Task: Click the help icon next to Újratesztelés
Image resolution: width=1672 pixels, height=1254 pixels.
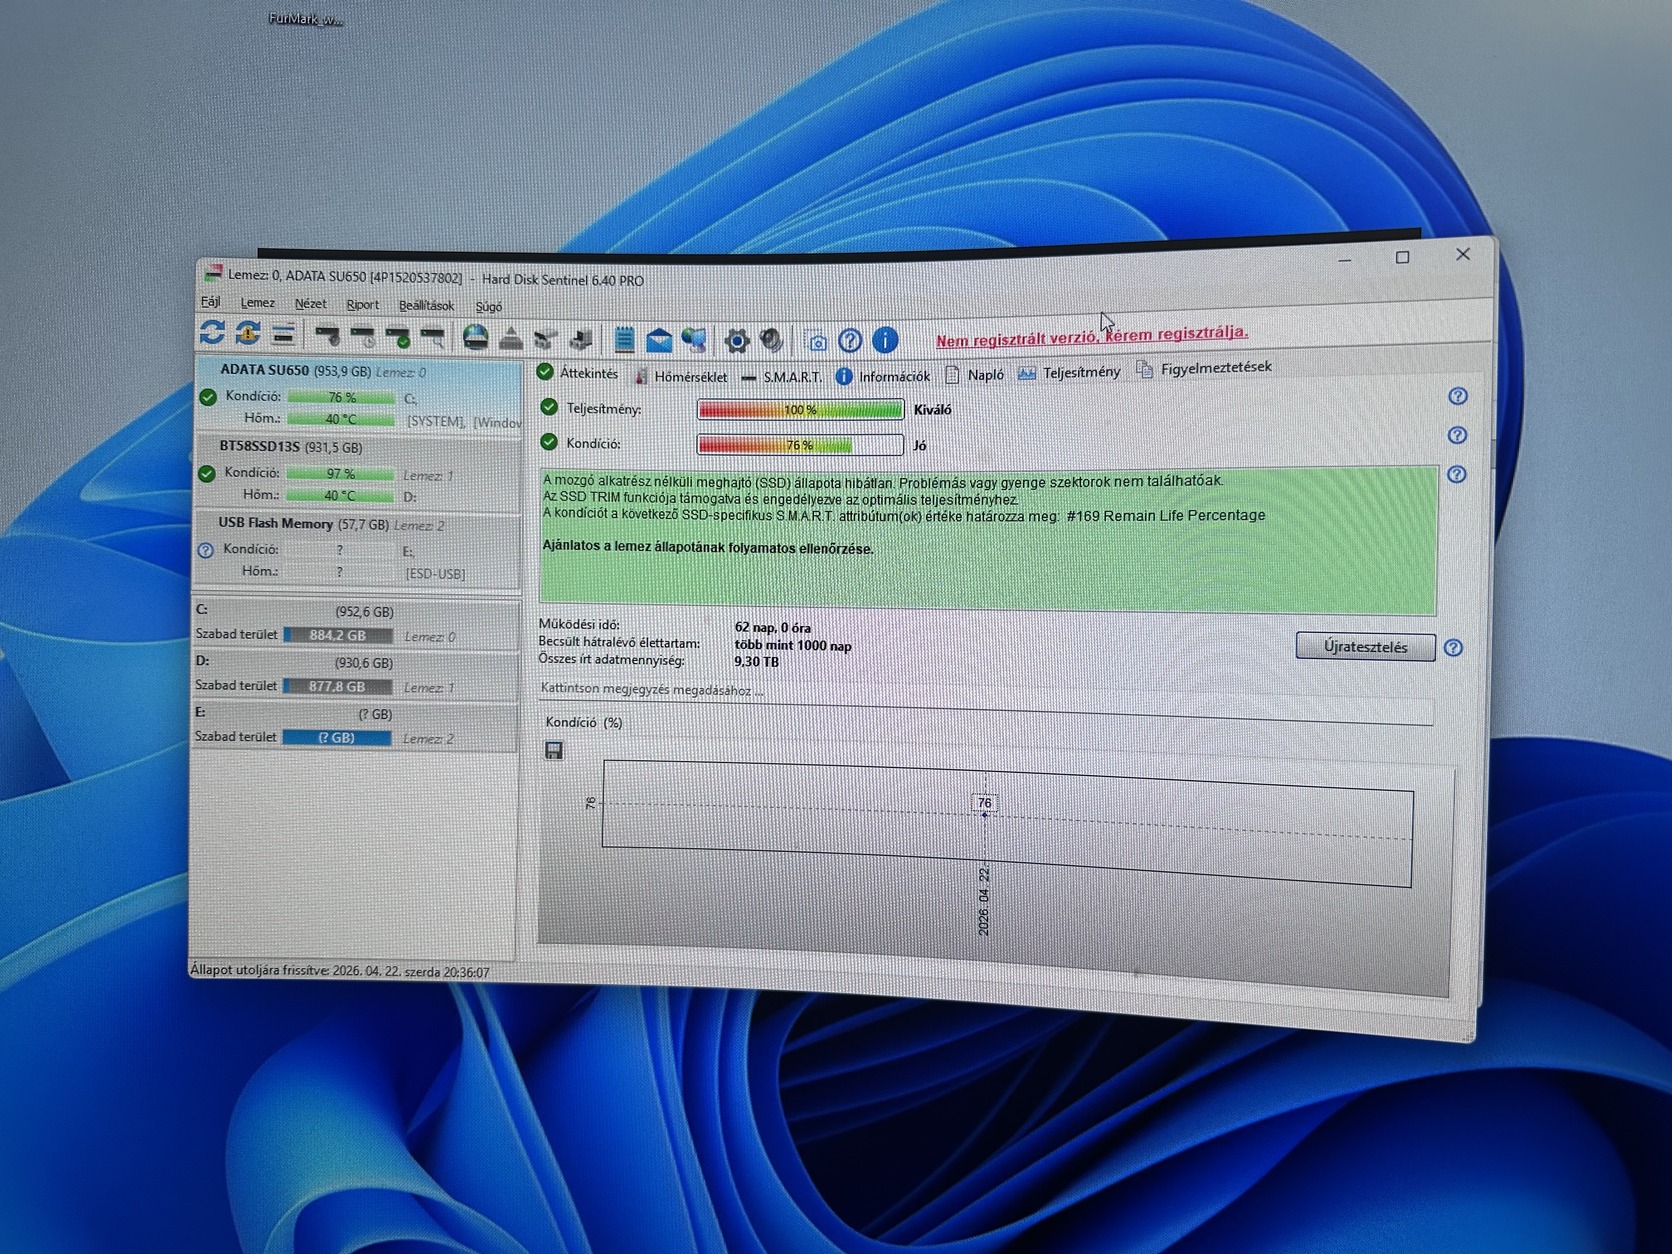Action: [1453, 648]
